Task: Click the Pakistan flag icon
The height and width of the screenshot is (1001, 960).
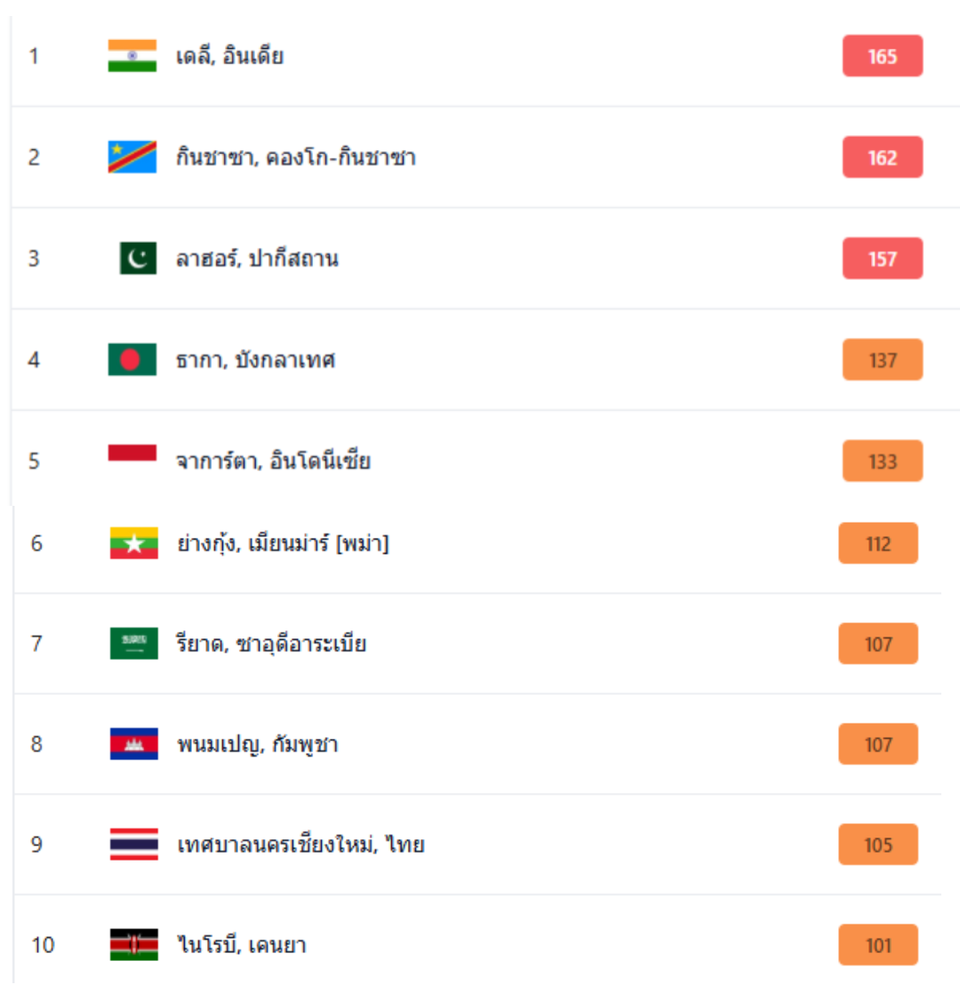Action: click(x=138, y=259)
